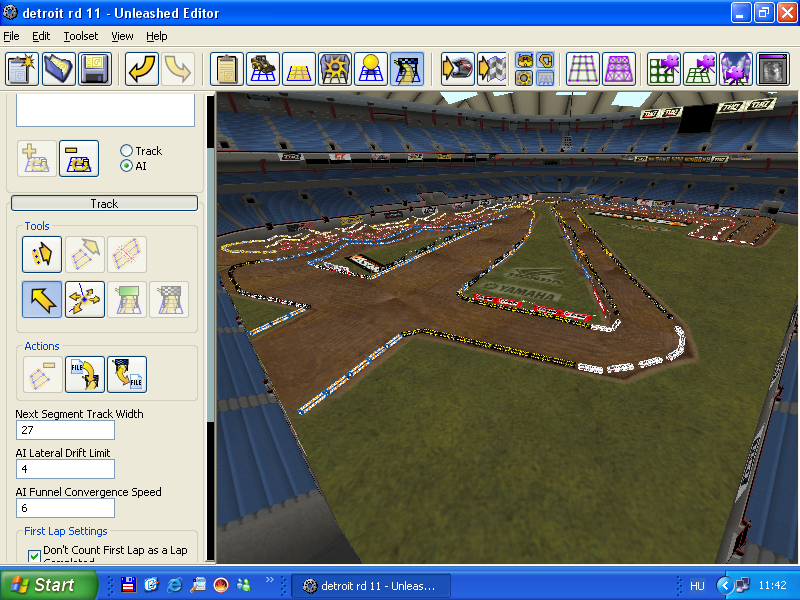Select the AI radio button

point(127,166)
